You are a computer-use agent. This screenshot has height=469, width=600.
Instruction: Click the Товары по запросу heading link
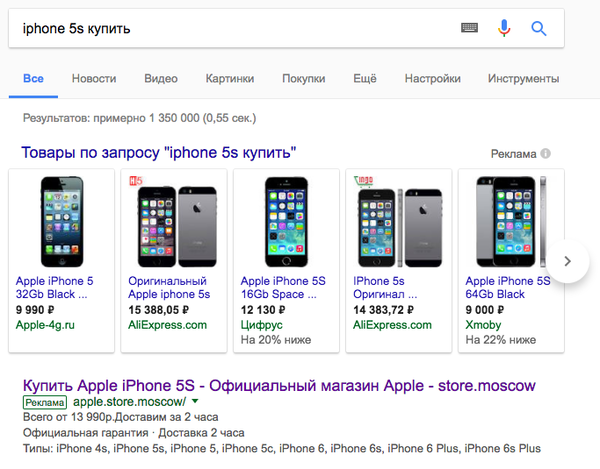159,153
